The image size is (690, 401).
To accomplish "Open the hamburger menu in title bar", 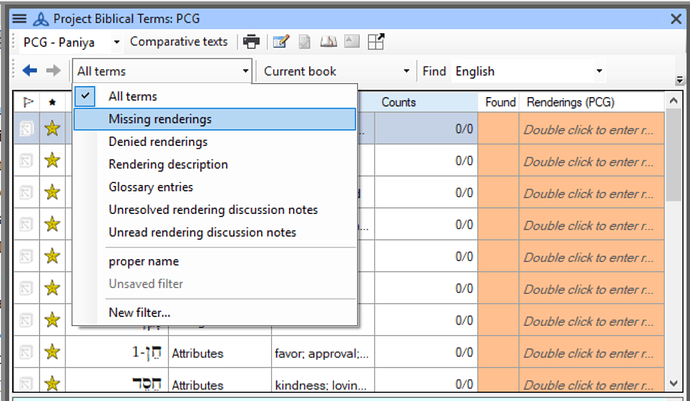I will (x=18, y=18).
